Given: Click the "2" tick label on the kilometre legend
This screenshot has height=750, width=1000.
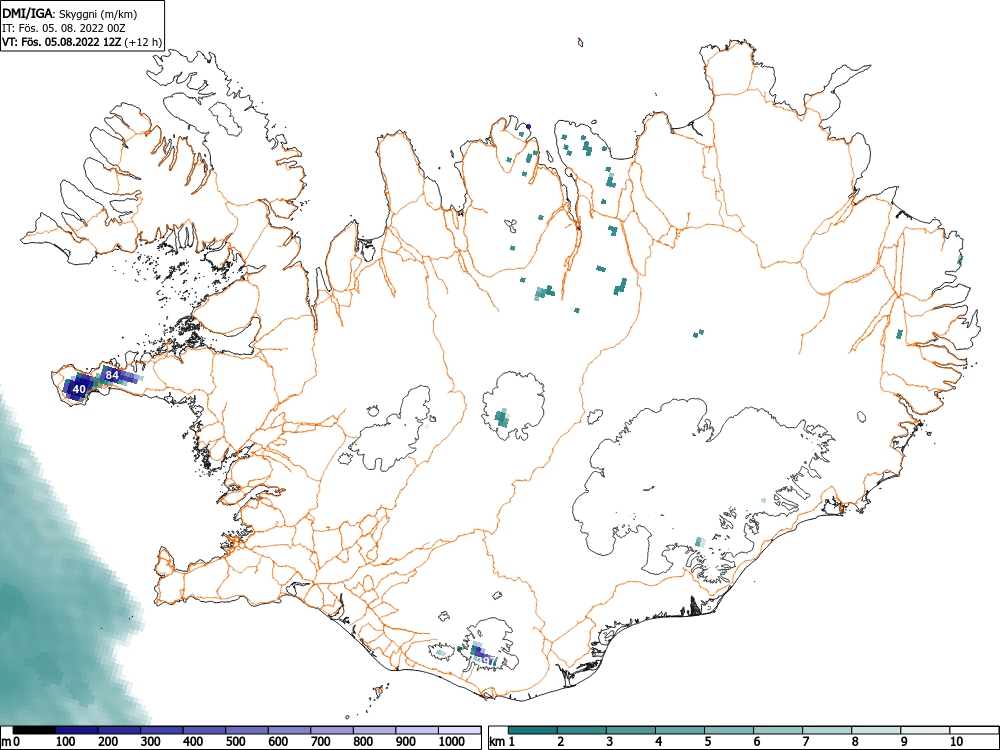Looking at the screenshot, I should point(561,741).
